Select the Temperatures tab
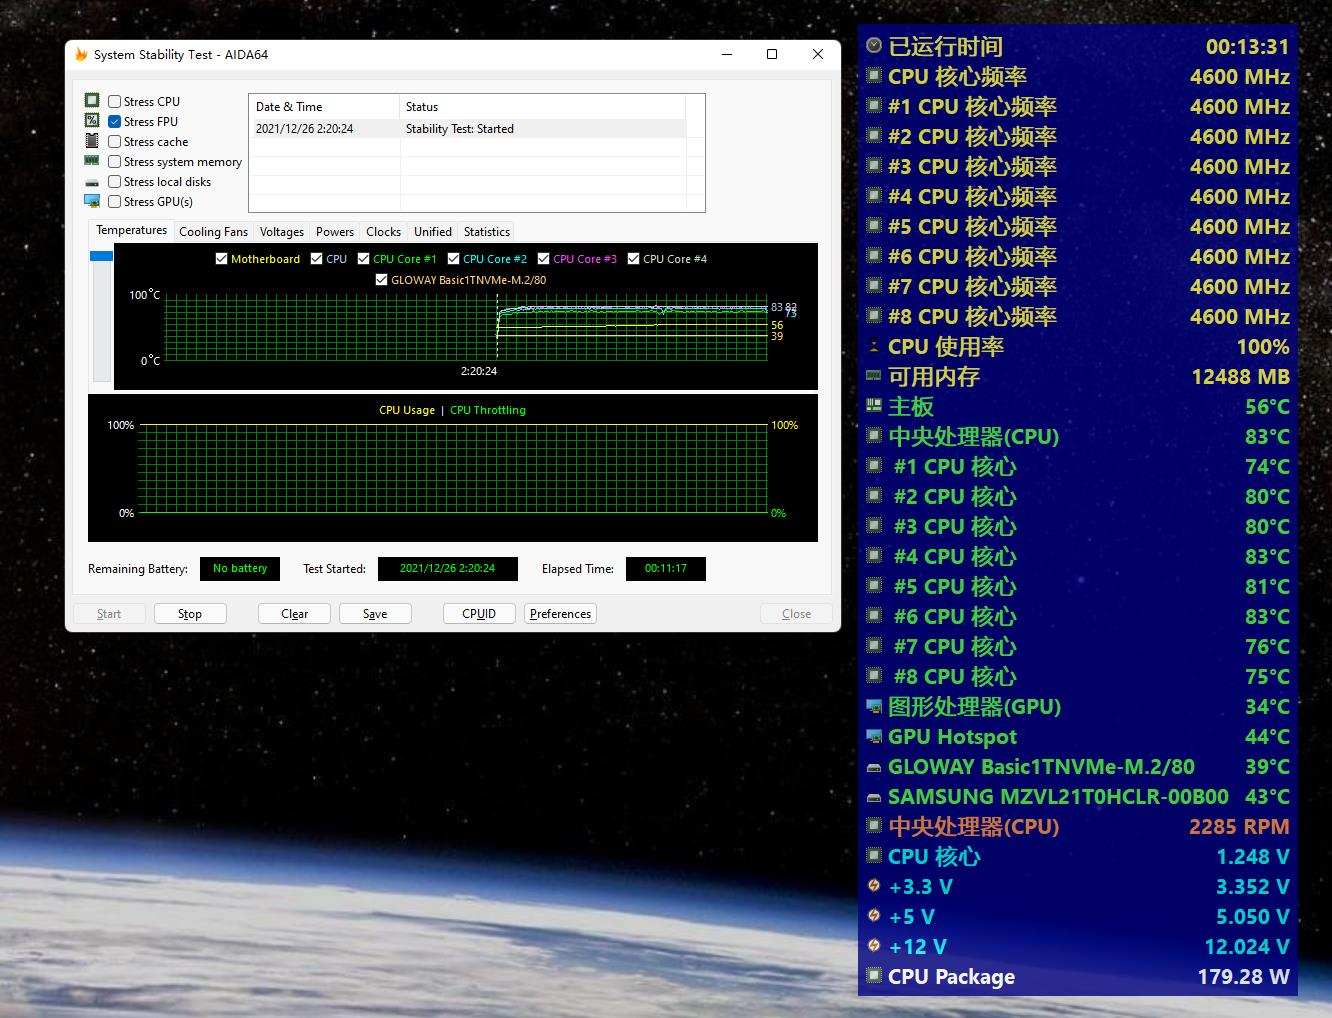The image size is (1332, 1018). (x=131, y=230)
